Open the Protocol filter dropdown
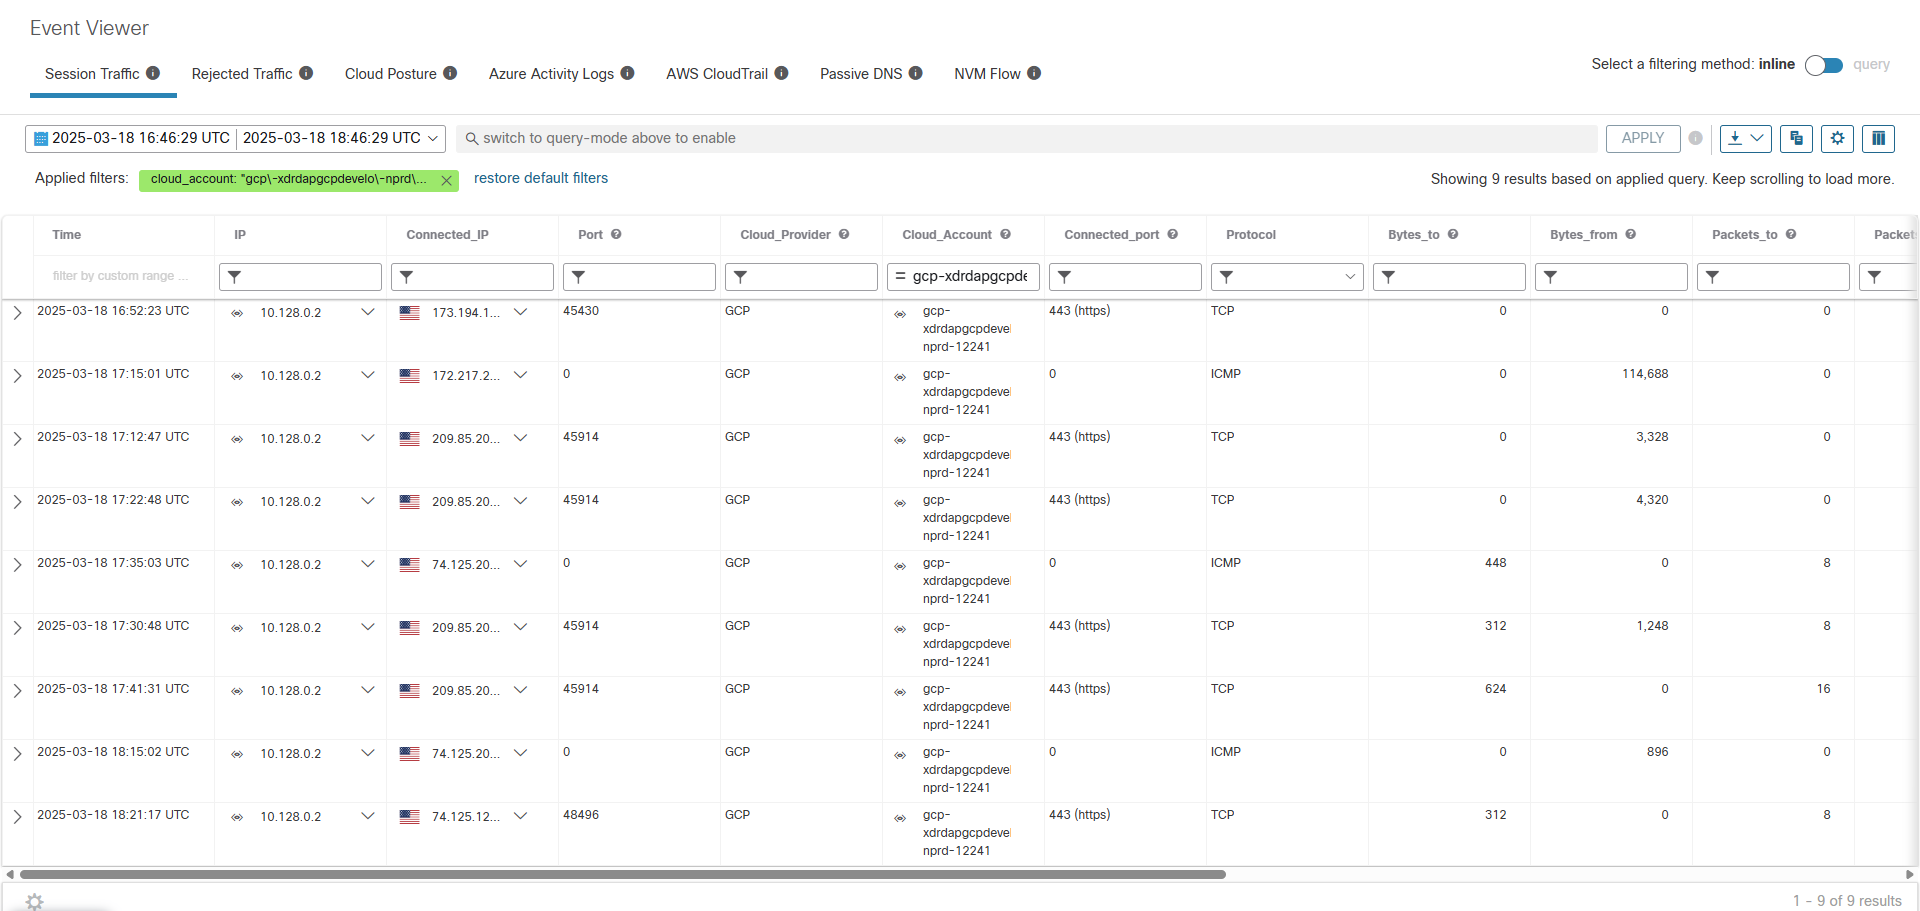The width and height of the screenshot is (1920, 911). [x=1287, y=276]
